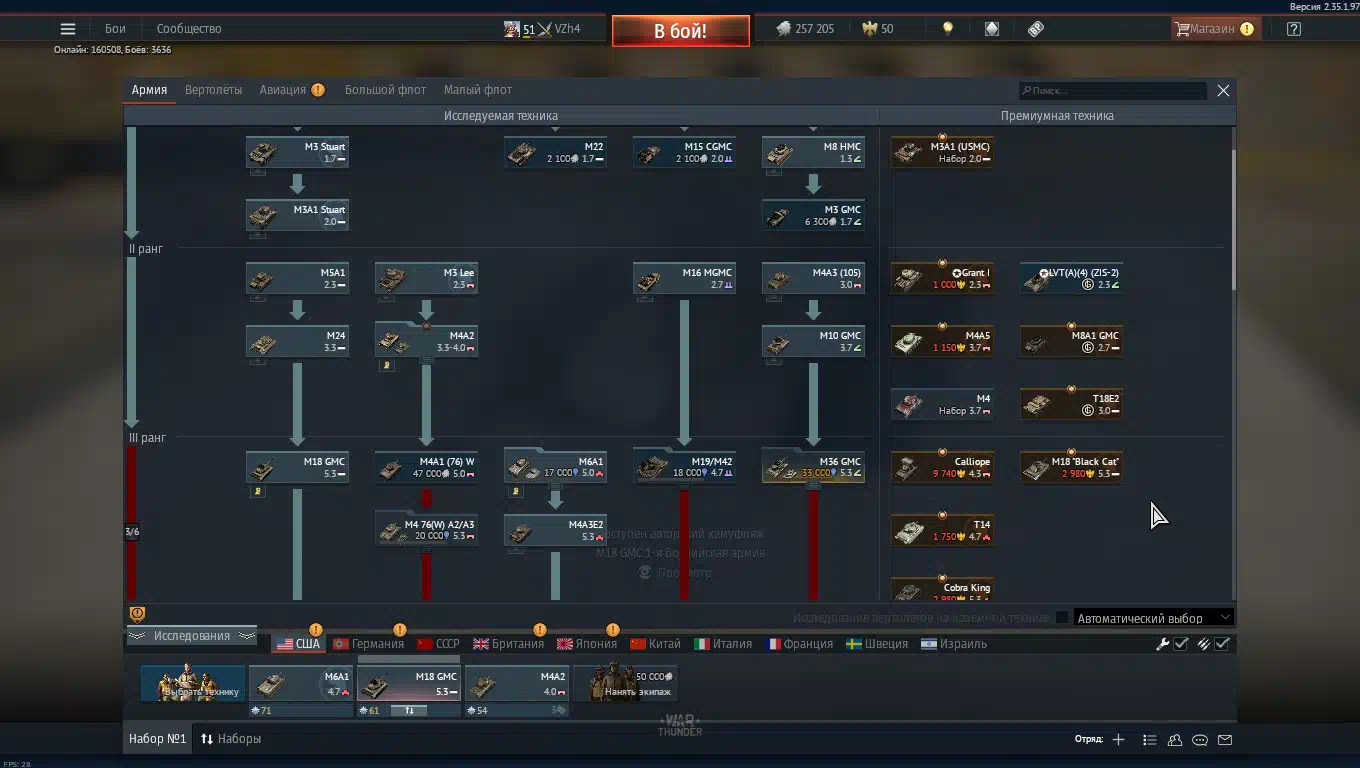This screenshot has height=768, width=1360.
Task: Open the contacts people icon
Action: (1175, 740)
